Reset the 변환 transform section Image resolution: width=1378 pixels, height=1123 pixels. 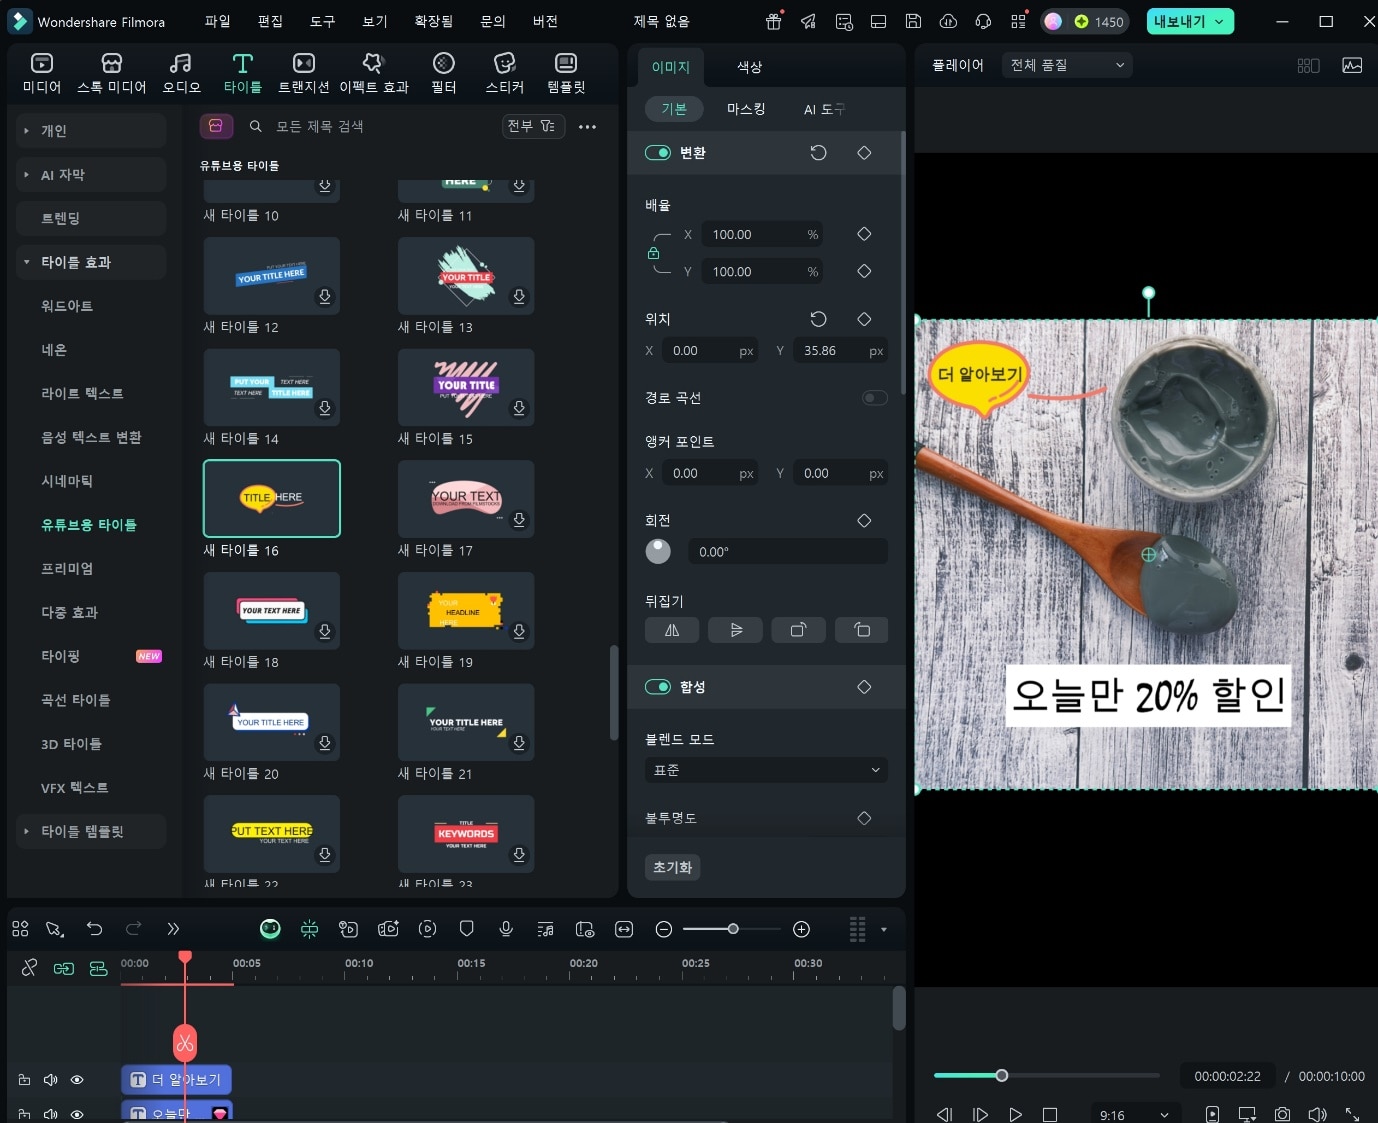818,153
